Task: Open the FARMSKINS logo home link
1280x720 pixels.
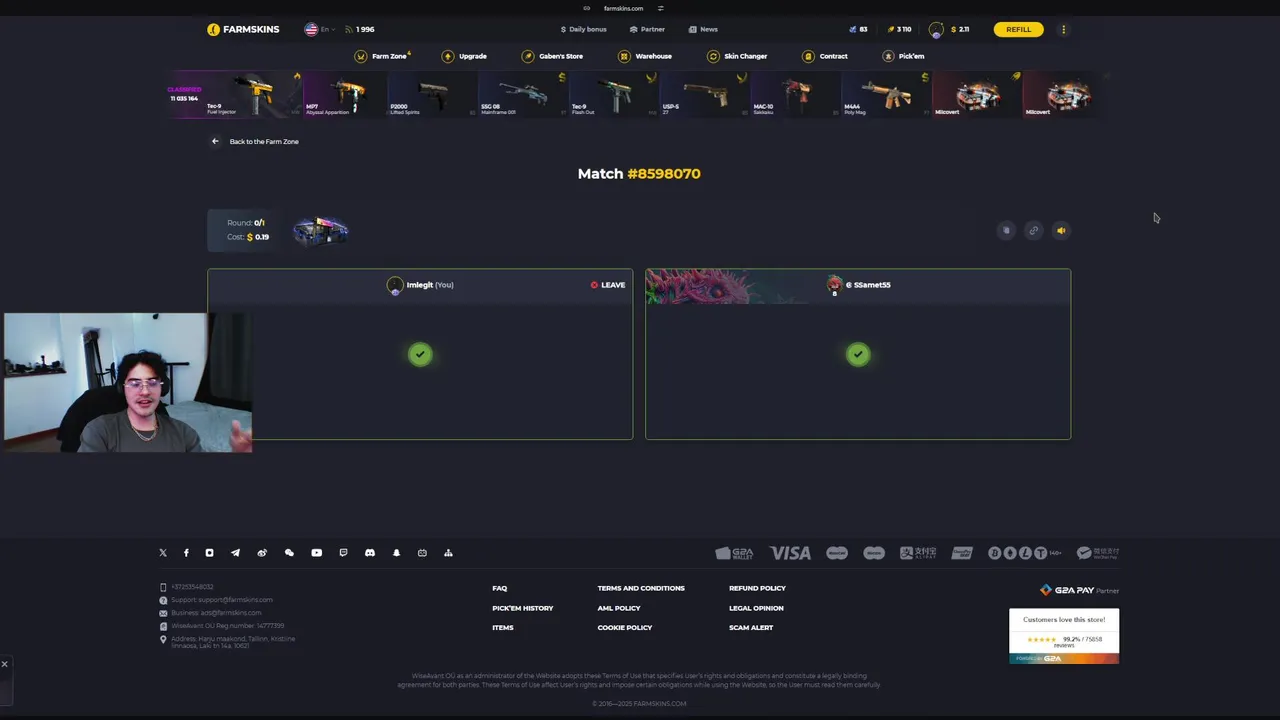Action: point(243,29)
